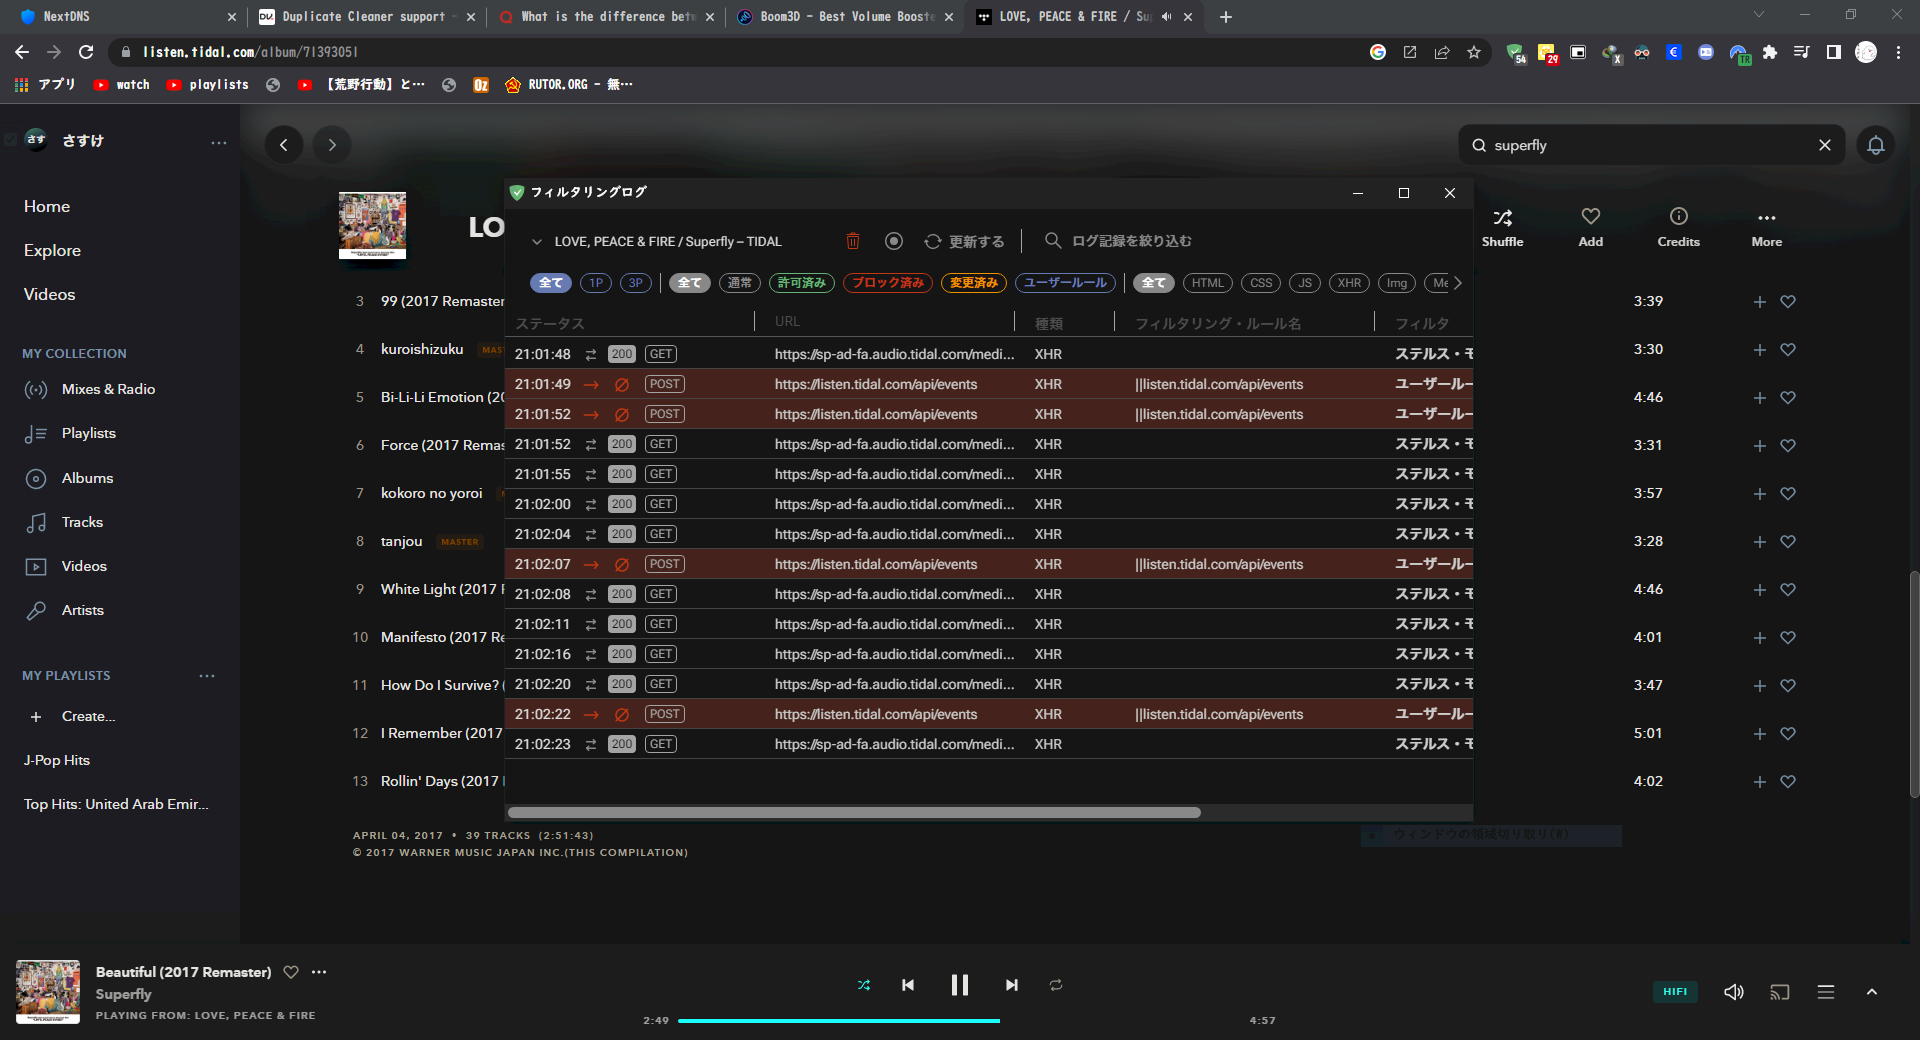Add 99 (2017 Remaster) to playlist
The width and height of the screenshot is (1920, 1040).
[x=1760, y=302]
